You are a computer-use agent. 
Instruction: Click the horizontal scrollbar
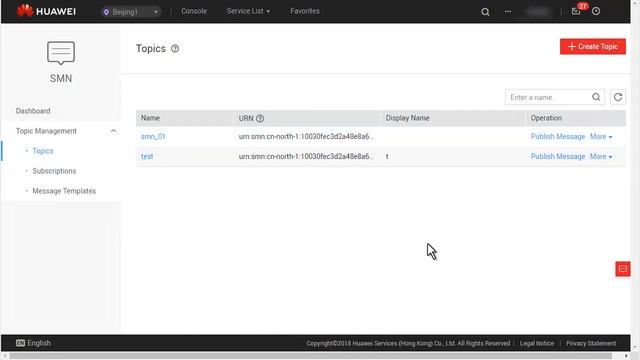[311, 356]
